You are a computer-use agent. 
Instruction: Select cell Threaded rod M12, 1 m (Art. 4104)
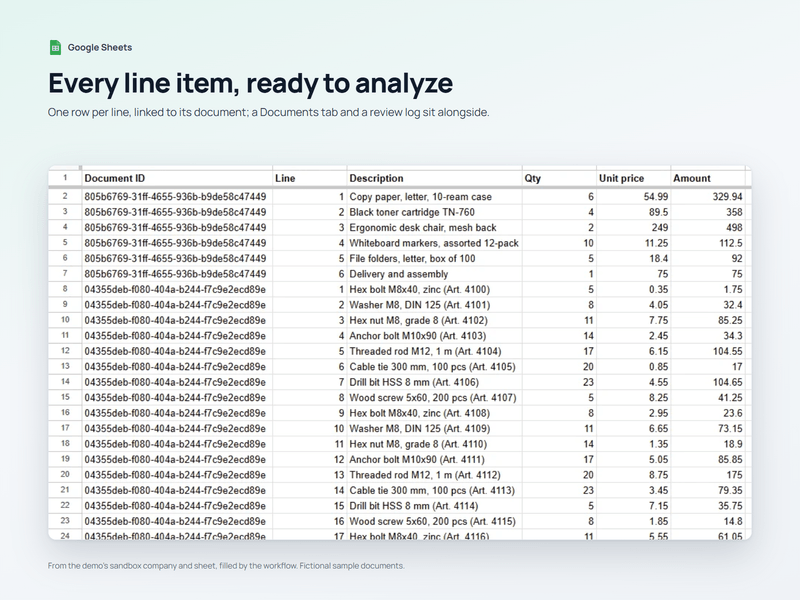coord(435,352)
